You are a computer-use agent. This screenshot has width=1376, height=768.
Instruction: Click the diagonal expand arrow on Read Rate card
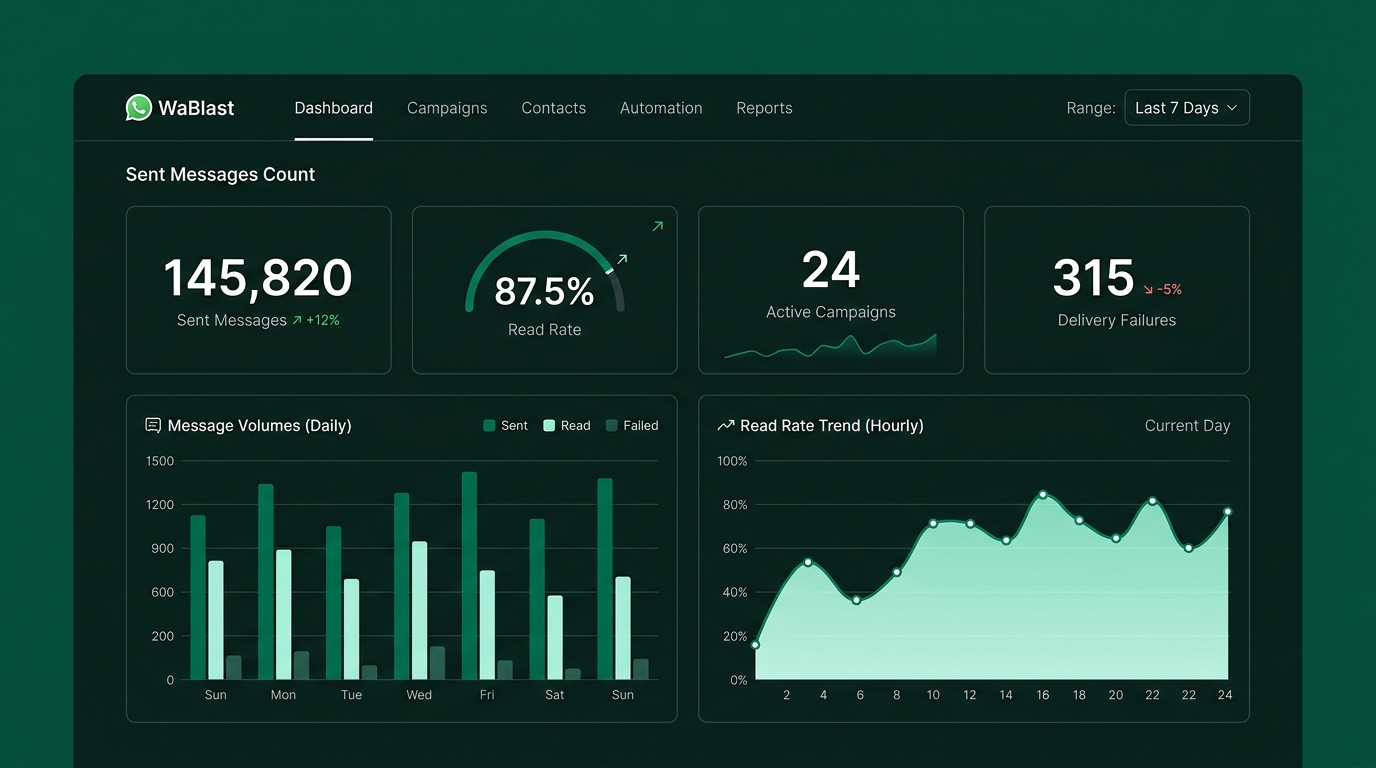pos(658,226)
